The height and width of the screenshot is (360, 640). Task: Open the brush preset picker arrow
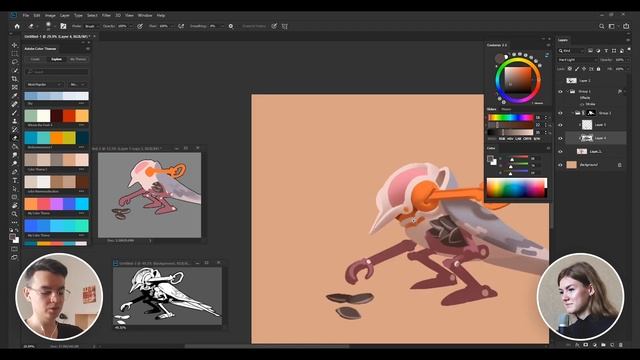click(x=55, y=26)
